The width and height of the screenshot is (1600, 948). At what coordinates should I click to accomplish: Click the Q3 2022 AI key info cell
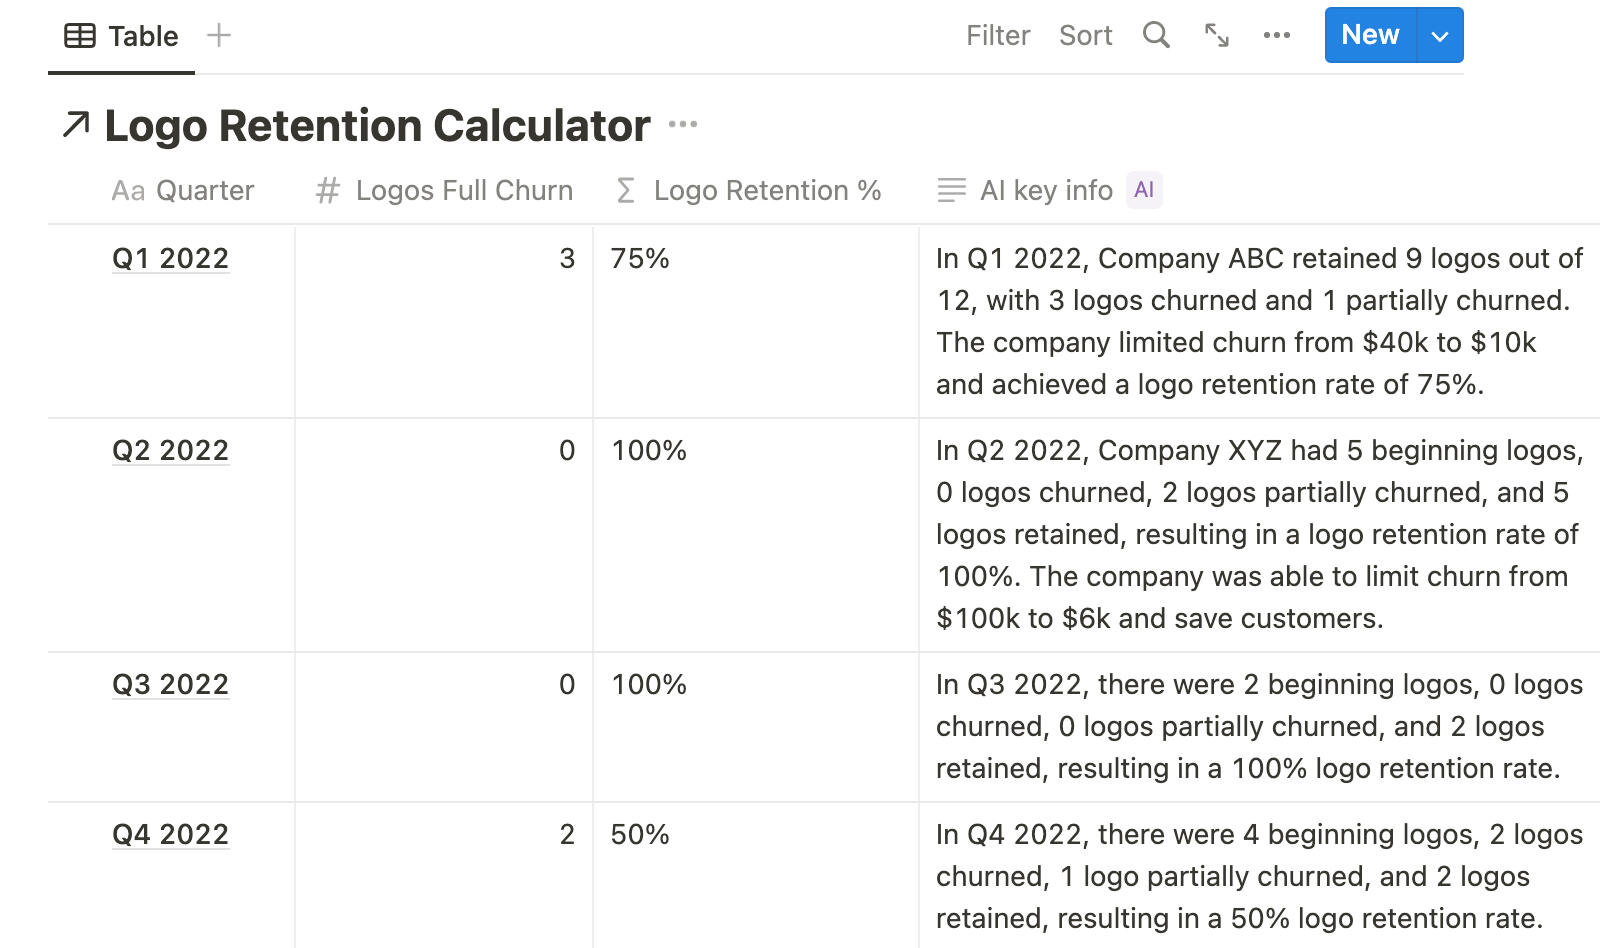(x=1258, y=726)
